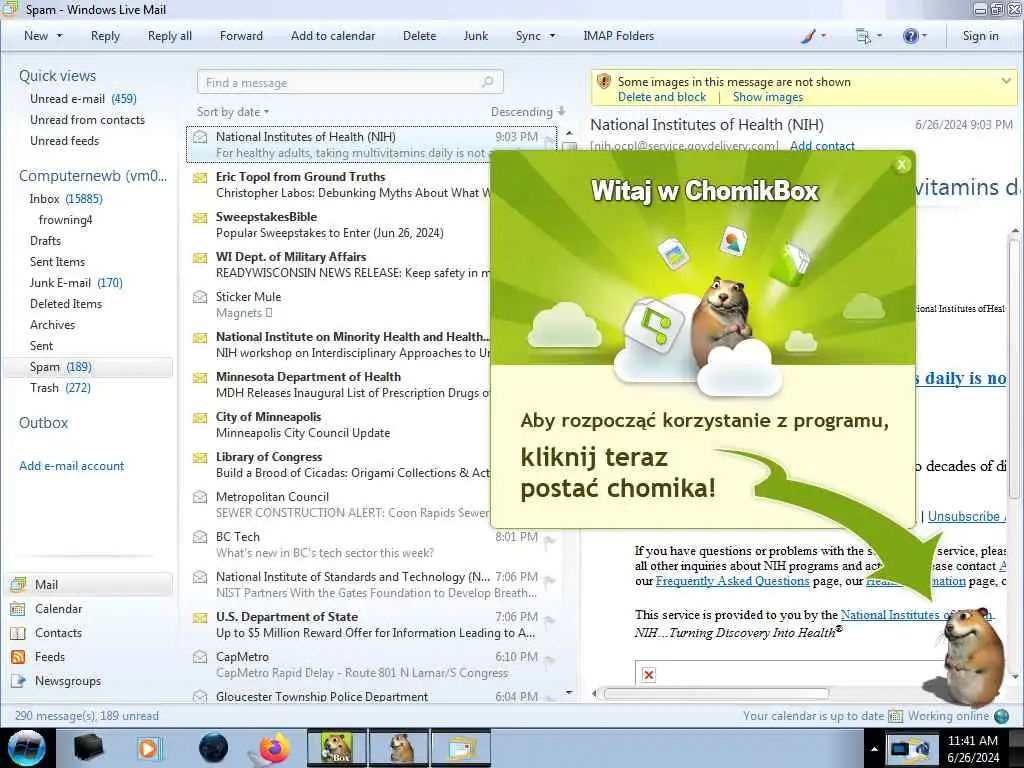Screen dimensions: 1024x768
Task: Click the Show images link
Action: [x=768, y=97]
